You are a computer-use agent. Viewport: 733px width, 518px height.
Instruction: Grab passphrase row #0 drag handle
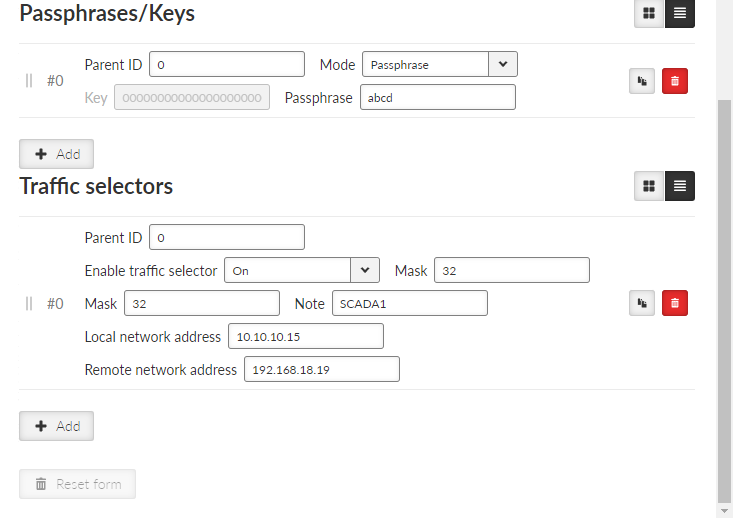[x=29, y=81]
